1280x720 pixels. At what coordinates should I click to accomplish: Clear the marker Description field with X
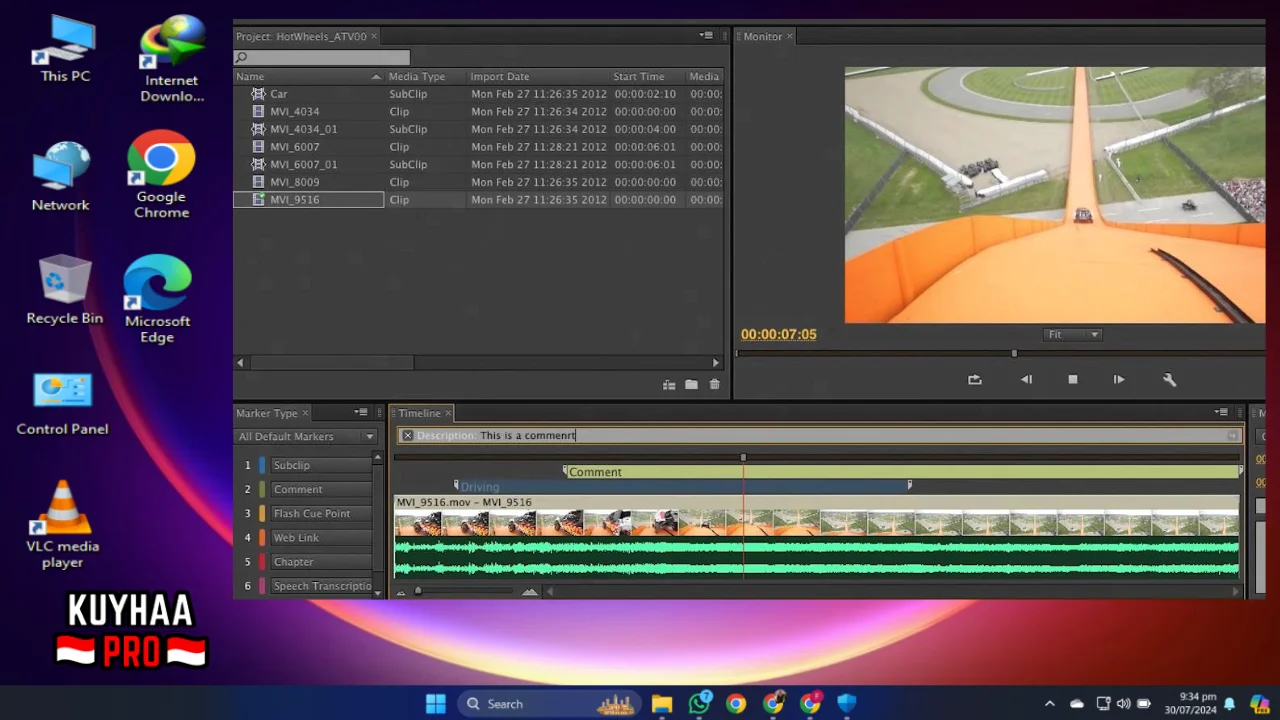point(407,436)
